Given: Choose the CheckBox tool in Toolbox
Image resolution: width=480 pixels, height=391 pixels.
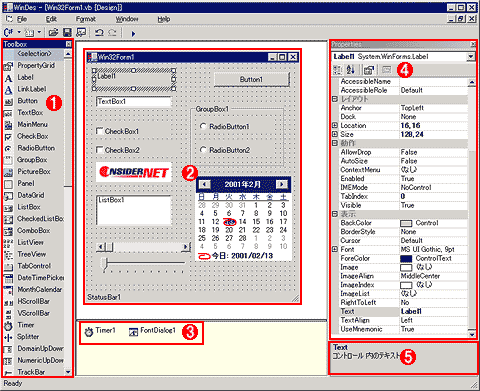Looking at the screenshot, I should [x=33, y=136].
